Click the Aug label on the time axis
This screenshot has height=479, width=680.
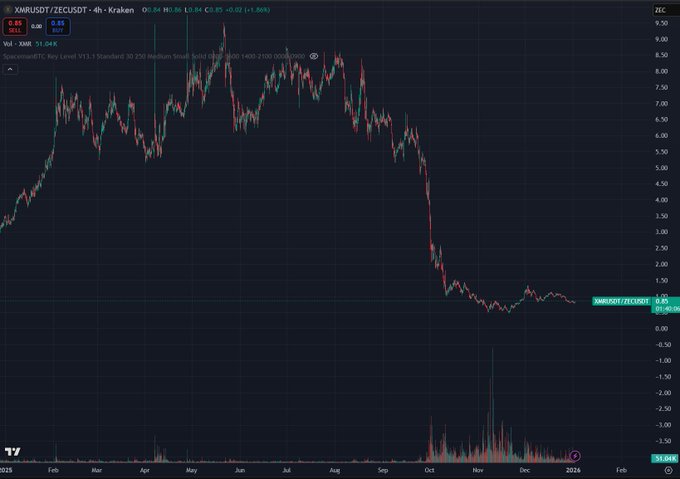(334, 470)
